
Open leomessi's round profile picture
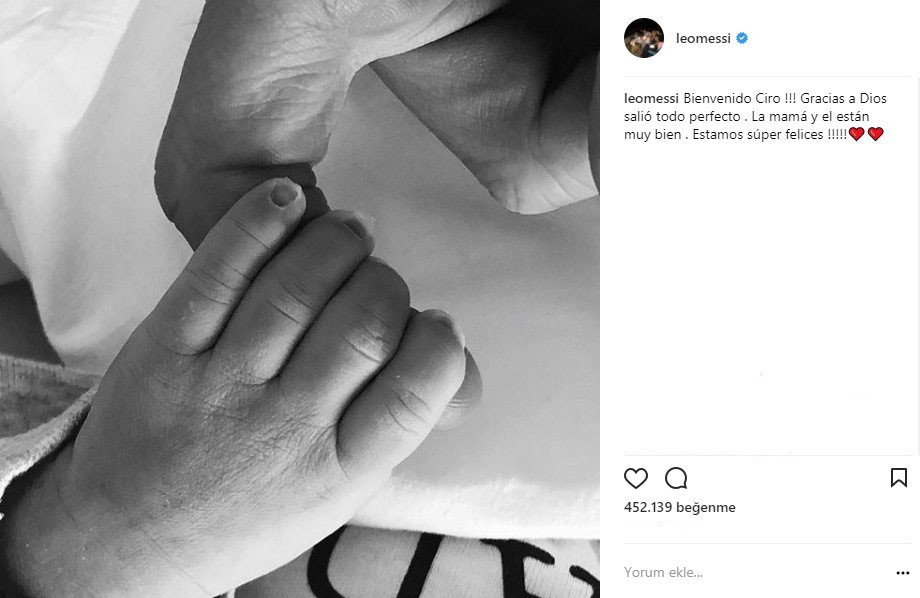(644, 38)
